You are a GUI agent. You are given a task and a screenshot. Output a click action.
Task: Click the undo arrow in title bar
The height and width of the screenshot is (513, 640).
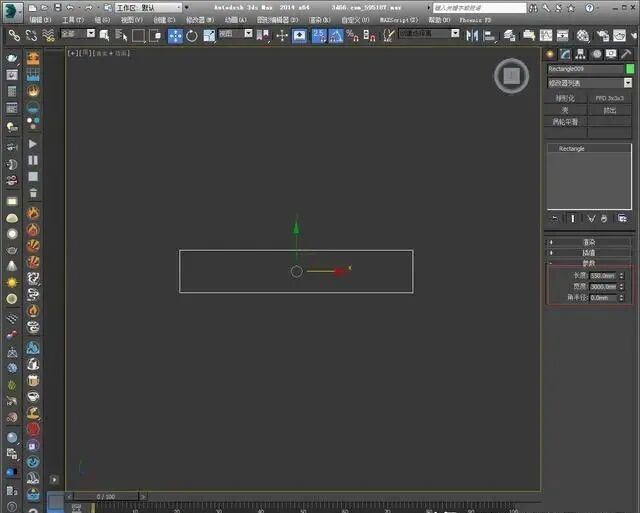(70, 7)
